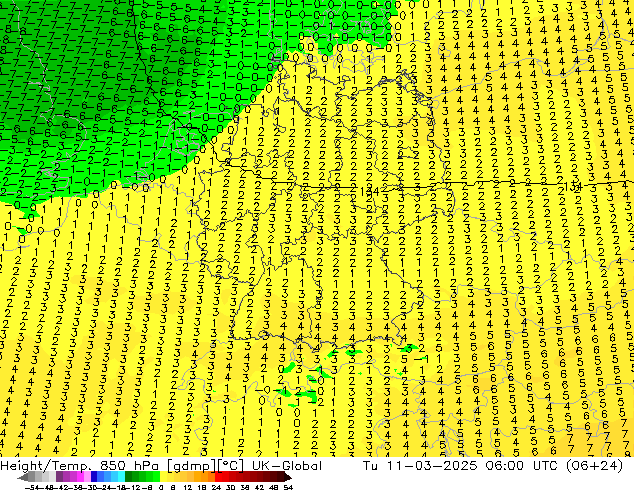Click the '[°C]' unit label
This screenshot has height=490, width=634.
click(231, 466)
